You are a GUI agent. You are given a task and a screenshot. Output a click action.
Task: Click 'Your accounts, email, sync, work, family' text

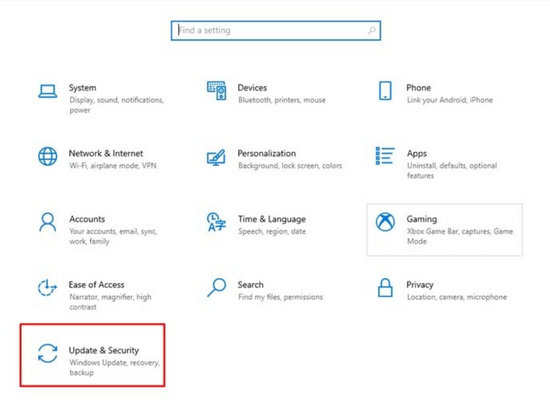click(x=113, y=236)
